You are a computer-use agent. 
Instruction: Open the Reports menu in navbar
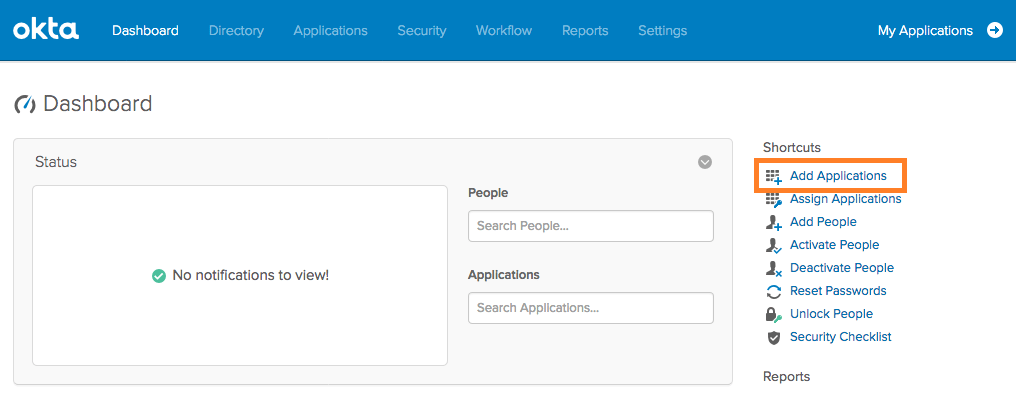[x=585, y=30]
